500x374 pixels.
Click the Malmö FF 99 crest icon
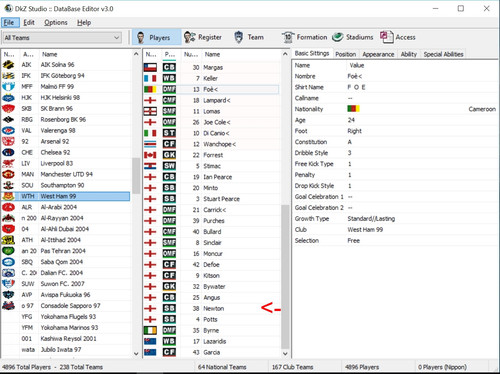click(x=8, y=87)
